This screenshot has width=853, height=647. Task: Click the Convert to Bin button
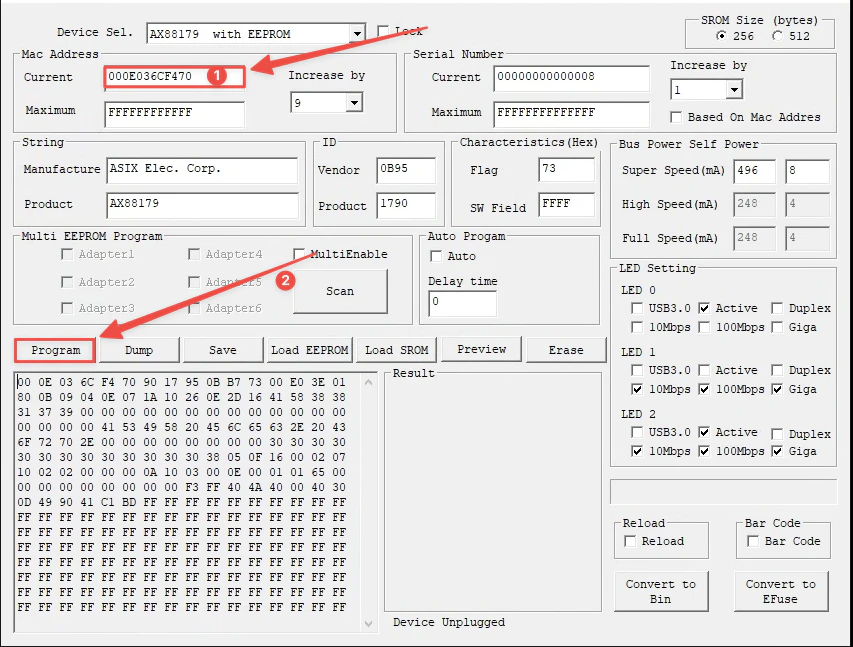[661, 591]
